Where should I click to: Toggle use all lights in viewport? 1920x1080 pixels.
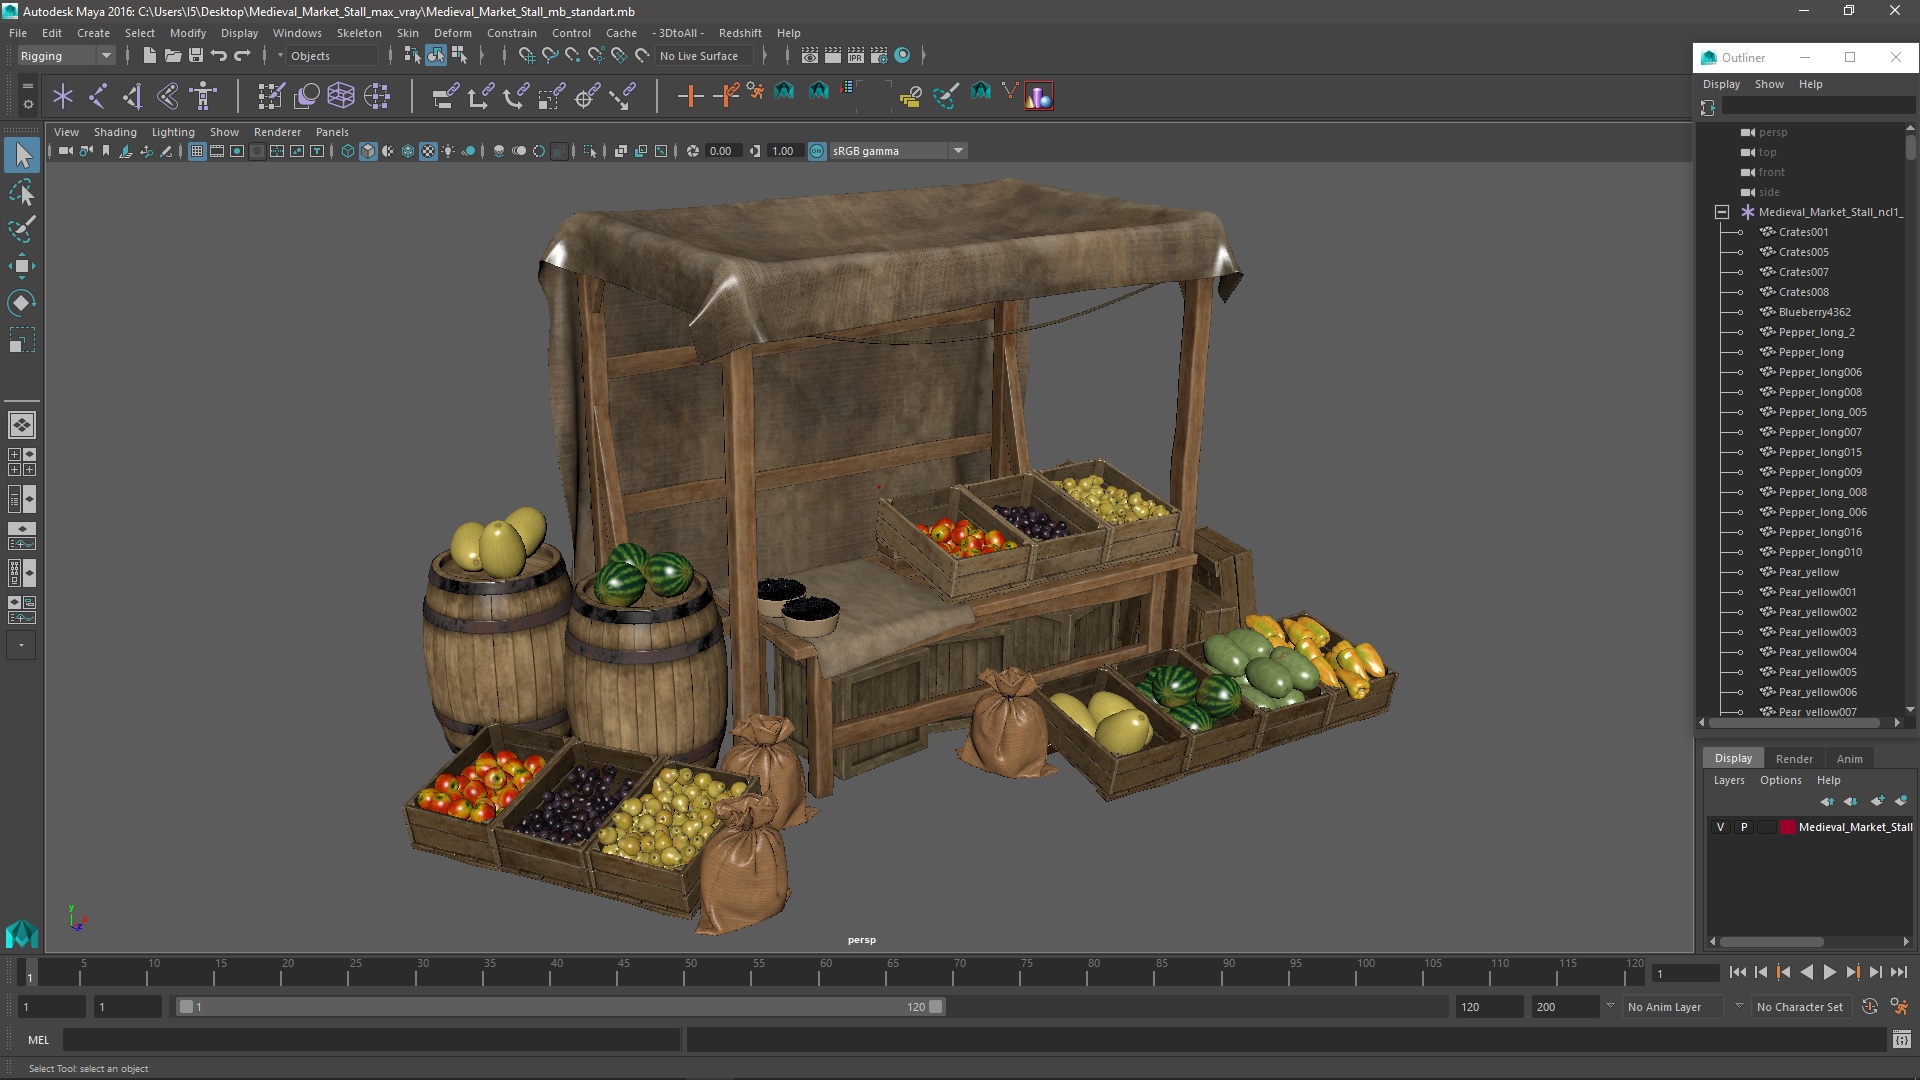[x=448, y=151]
